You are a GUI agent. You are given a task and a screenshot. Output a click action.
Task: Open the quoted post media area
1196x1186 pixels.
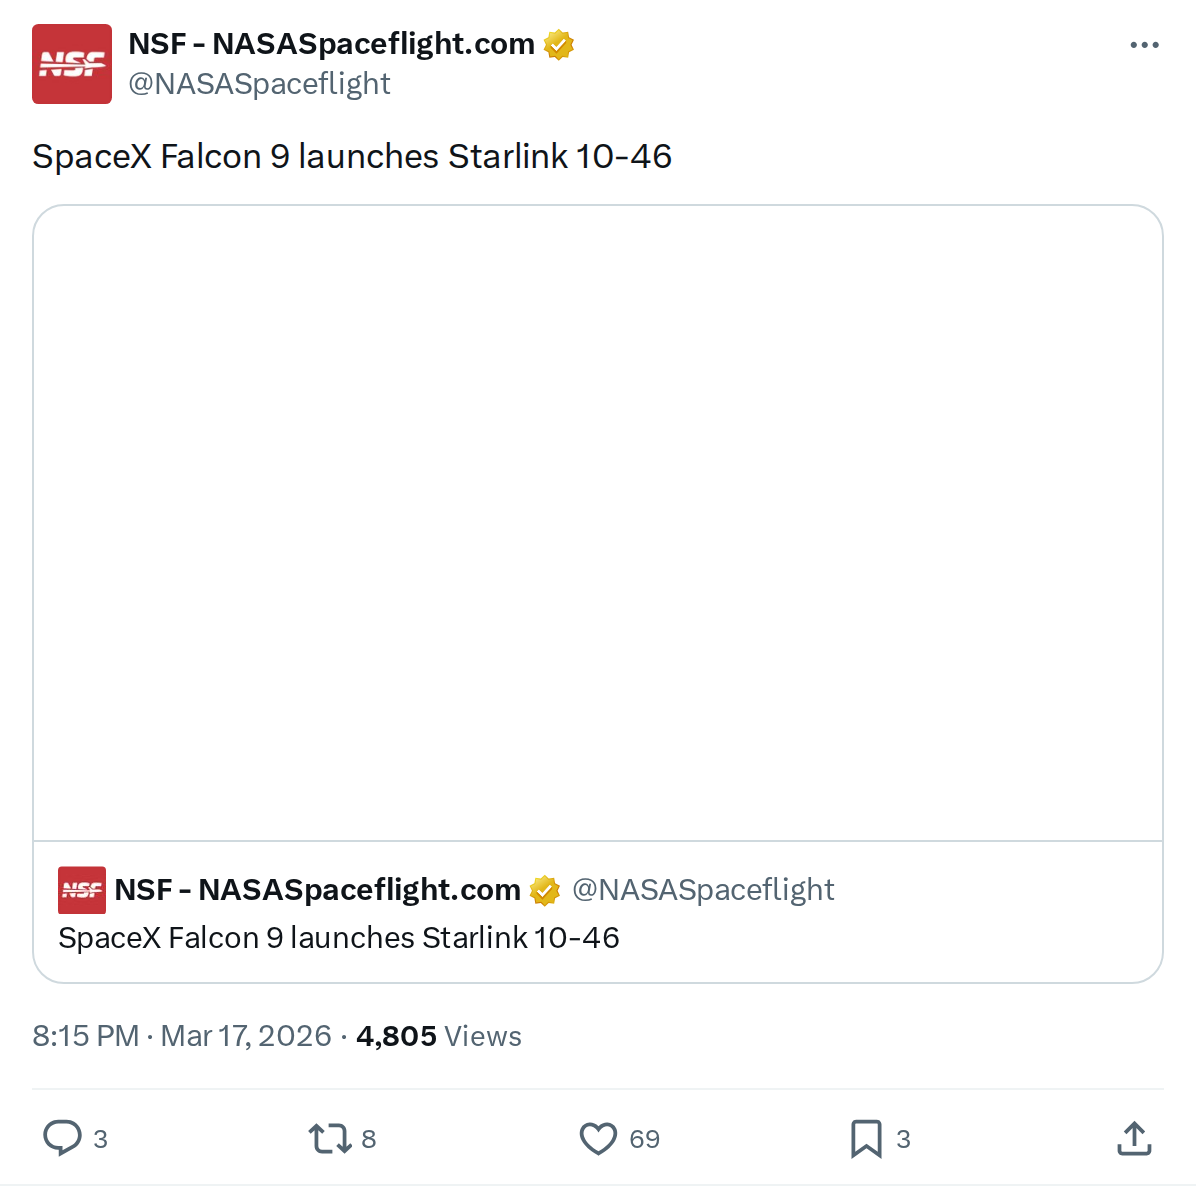point(598,523)
